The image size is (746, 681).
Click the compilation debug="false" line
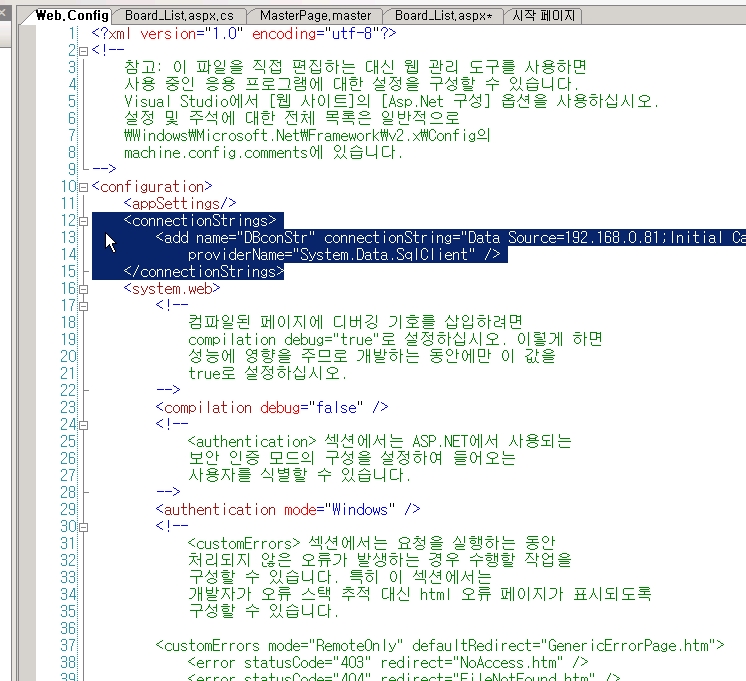pyautogui.click(x=272, y=408)
